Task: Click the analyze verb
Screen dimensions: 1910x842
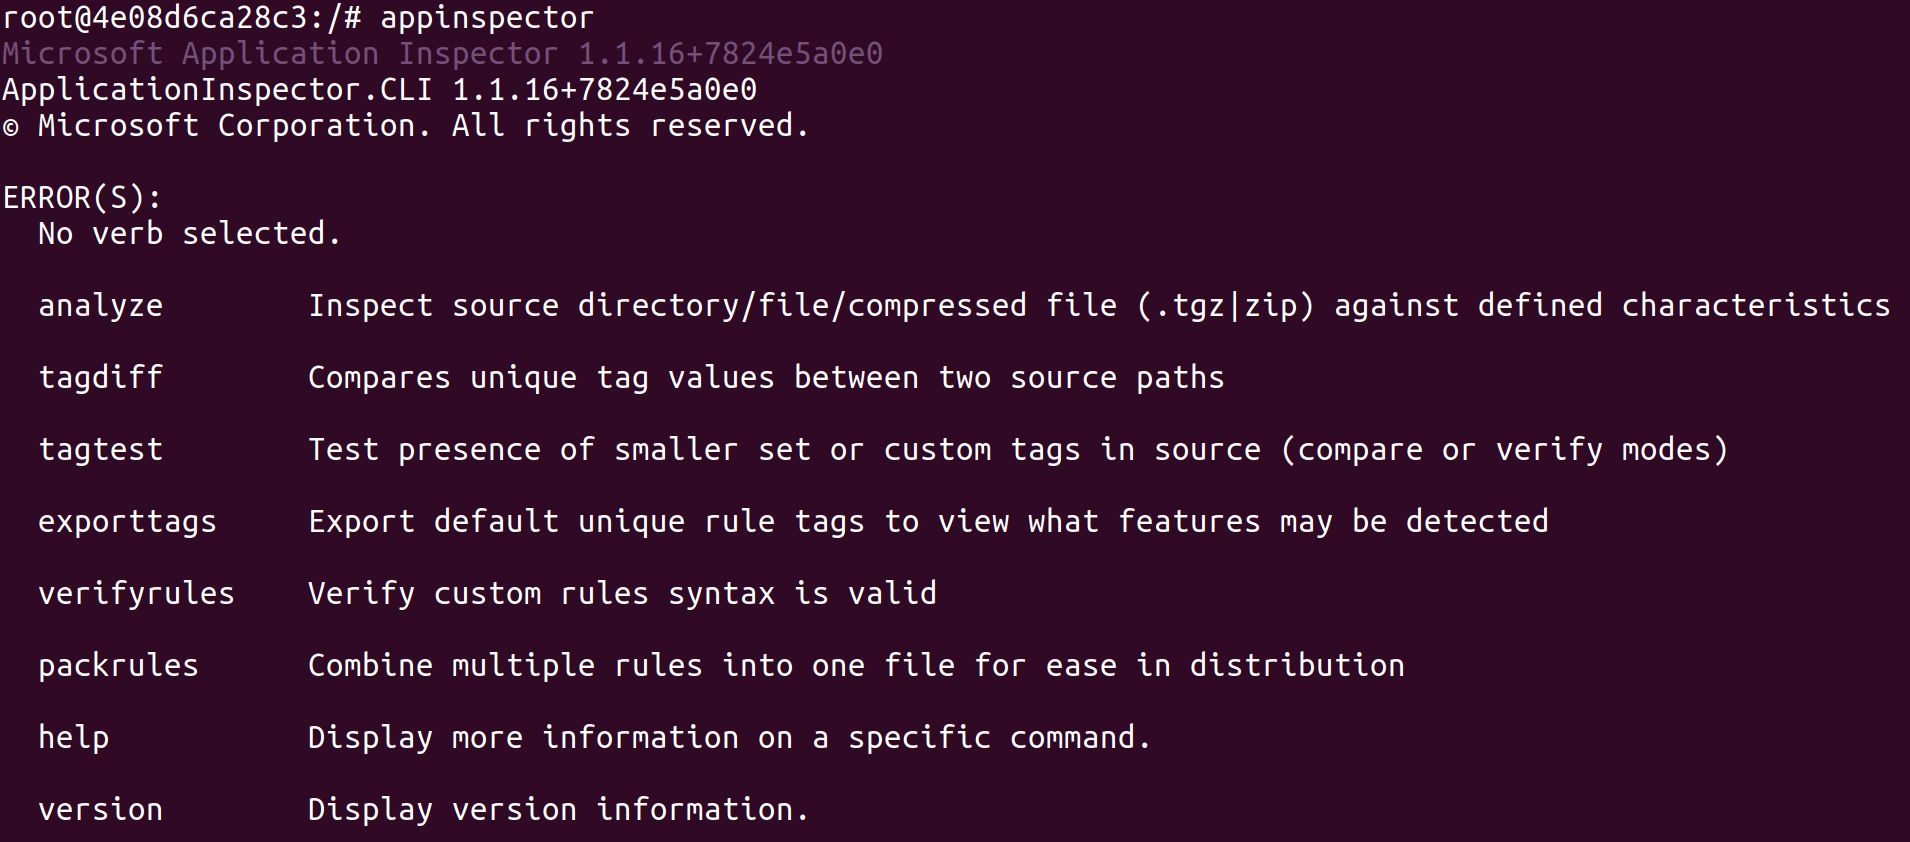Action: [x=100, y=306]
